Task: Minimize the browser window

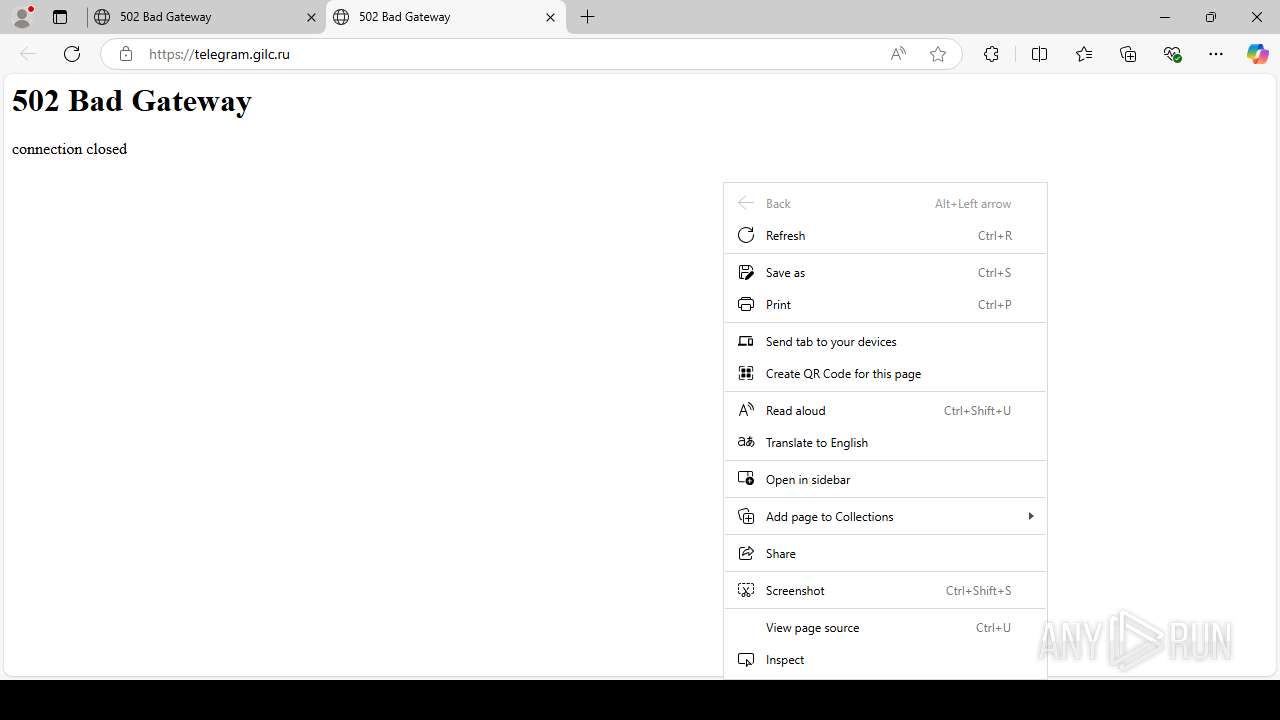Action: [x=1165, y=17]
